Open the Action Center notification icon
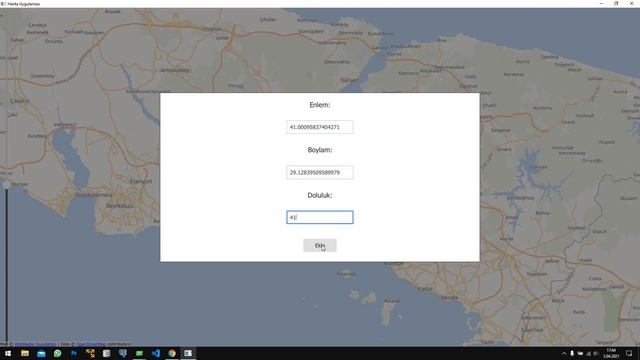 [629, 353]
